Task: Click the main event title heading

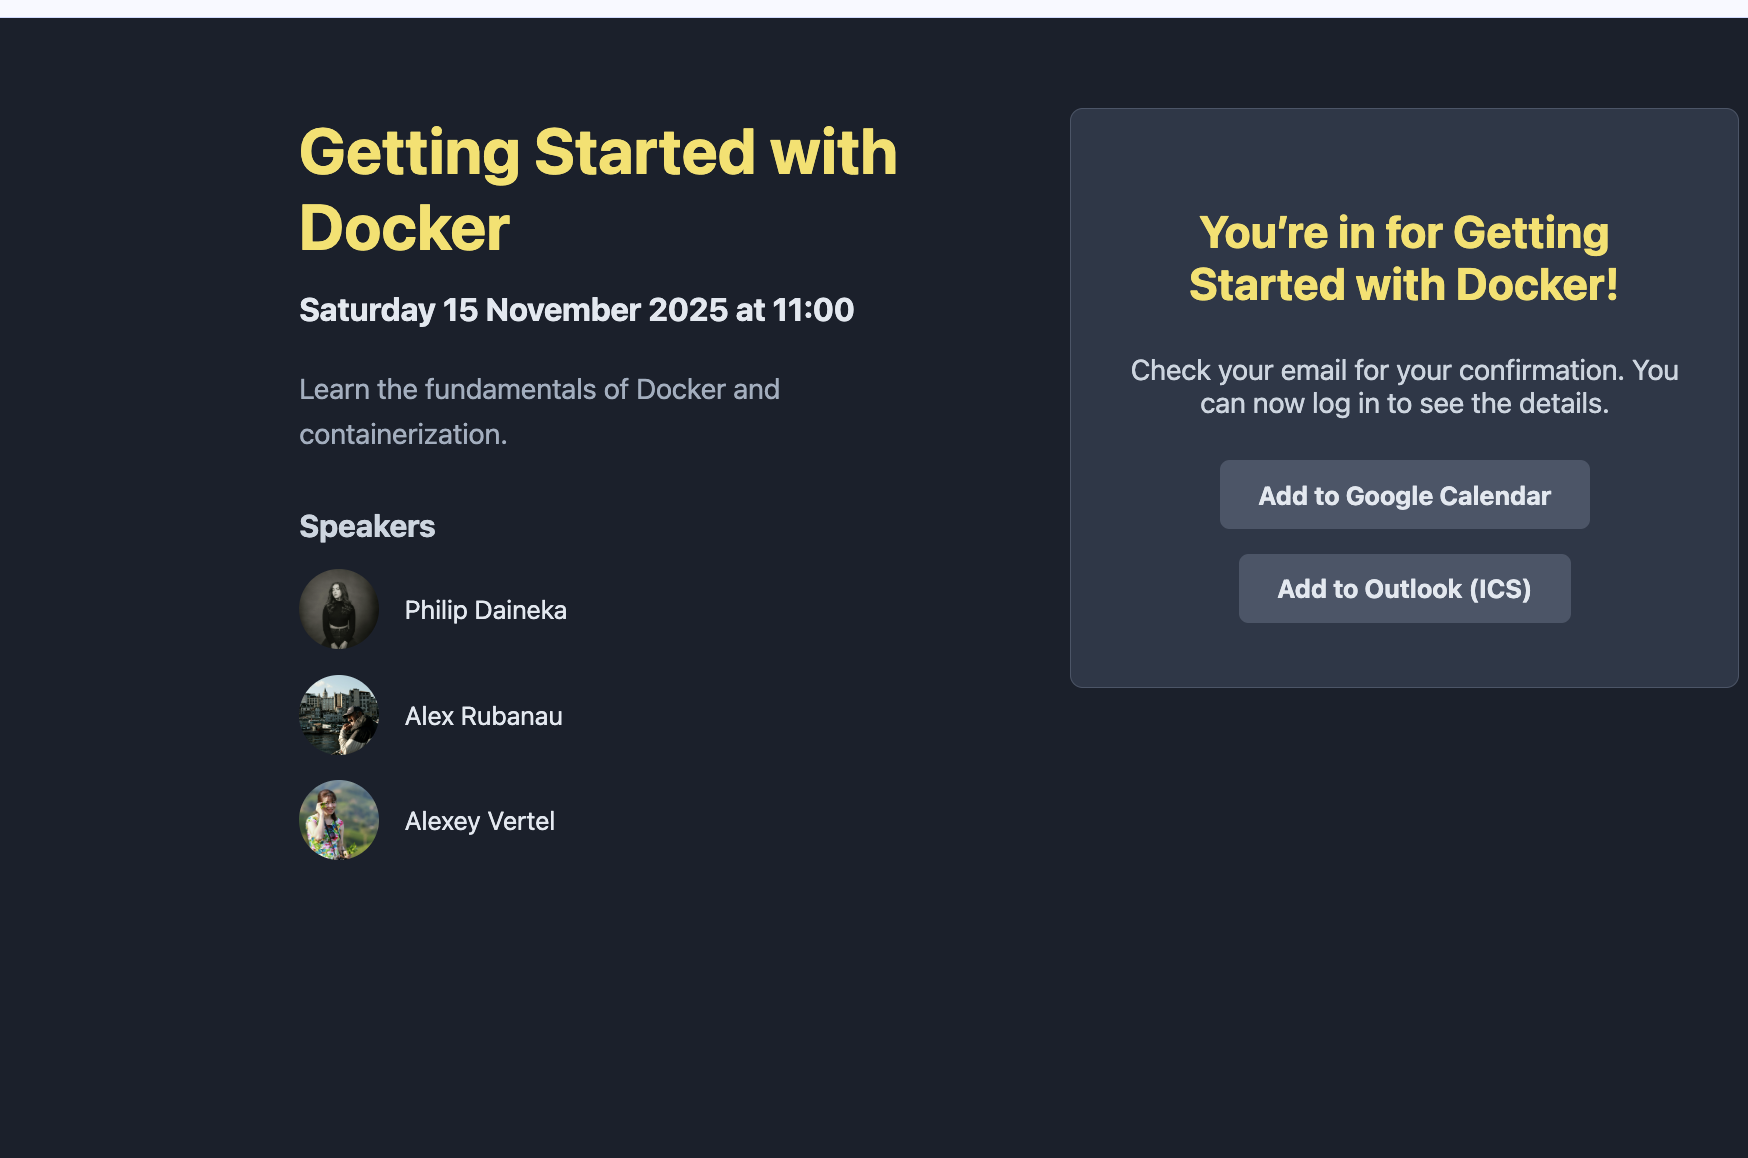Action: coord(597,153)
